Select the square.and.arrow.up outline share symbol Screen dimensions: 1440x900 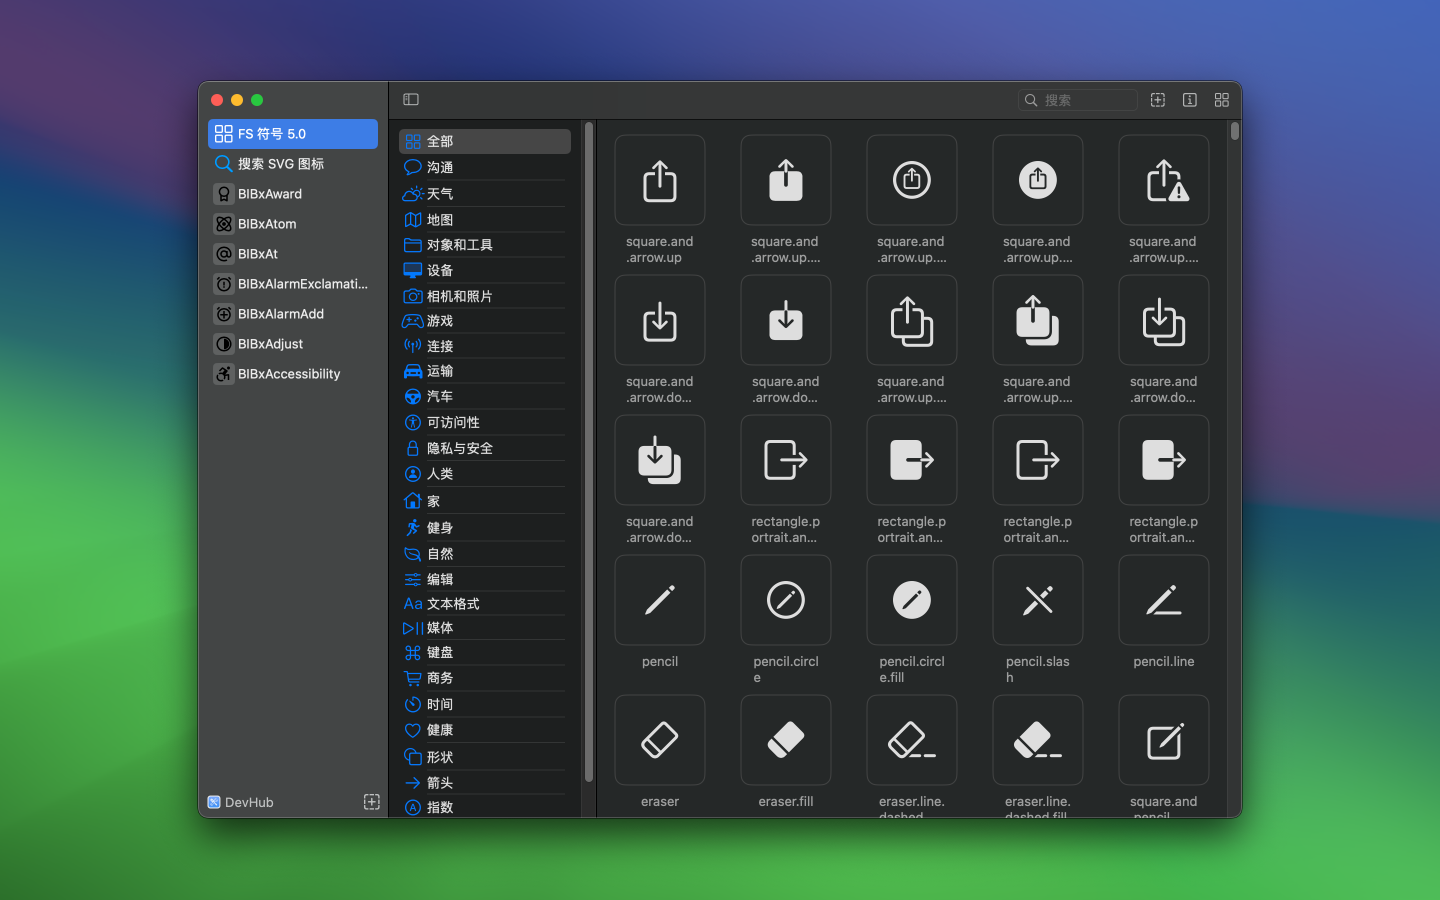click(x=660, y=180)
